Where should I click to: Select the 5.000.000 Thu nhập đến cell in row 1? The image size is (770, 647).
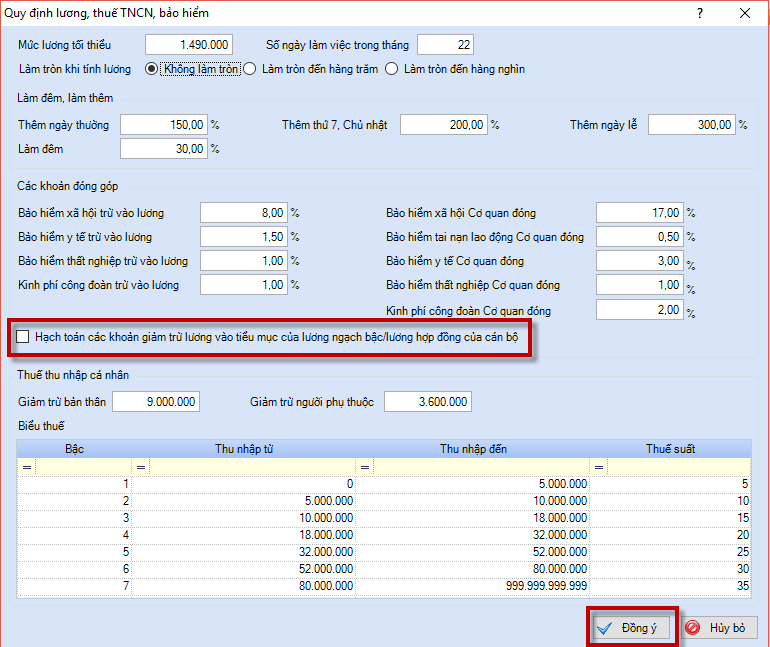(x=473, y=484)
